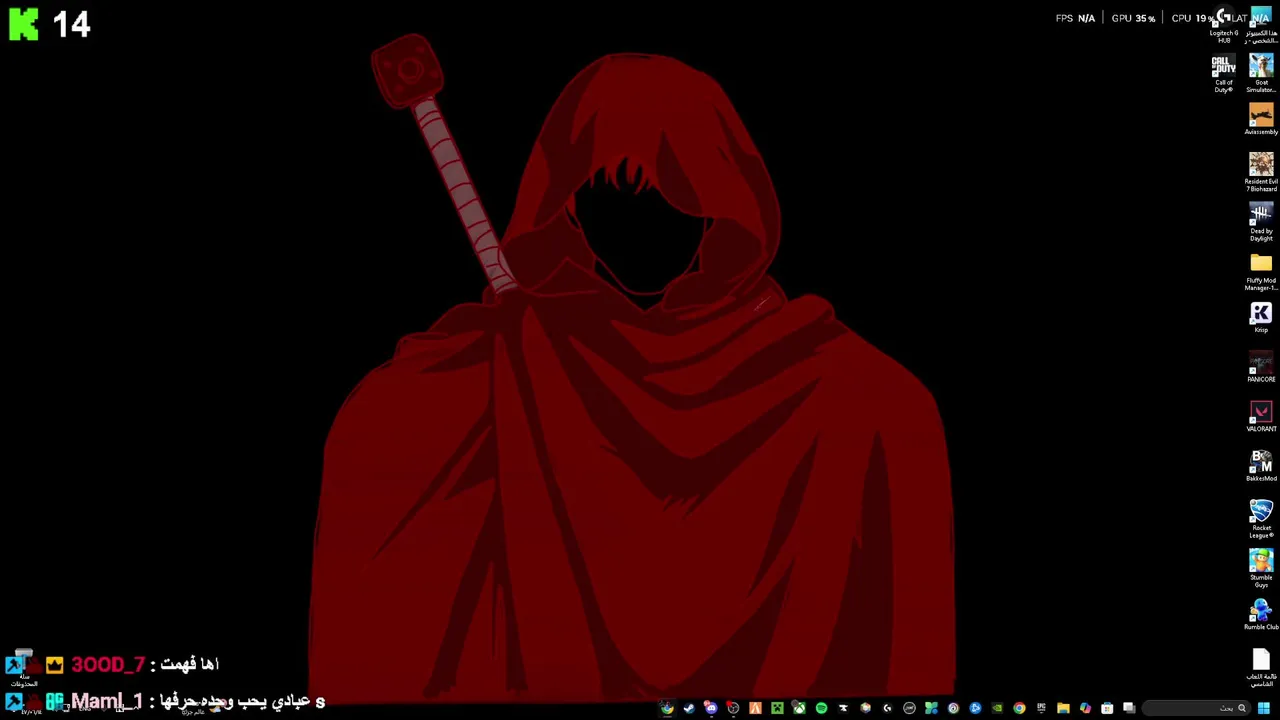Open the NVIDIA app in the taskbar
This screenshot has height=720, width=1280.
pos(997,708)
